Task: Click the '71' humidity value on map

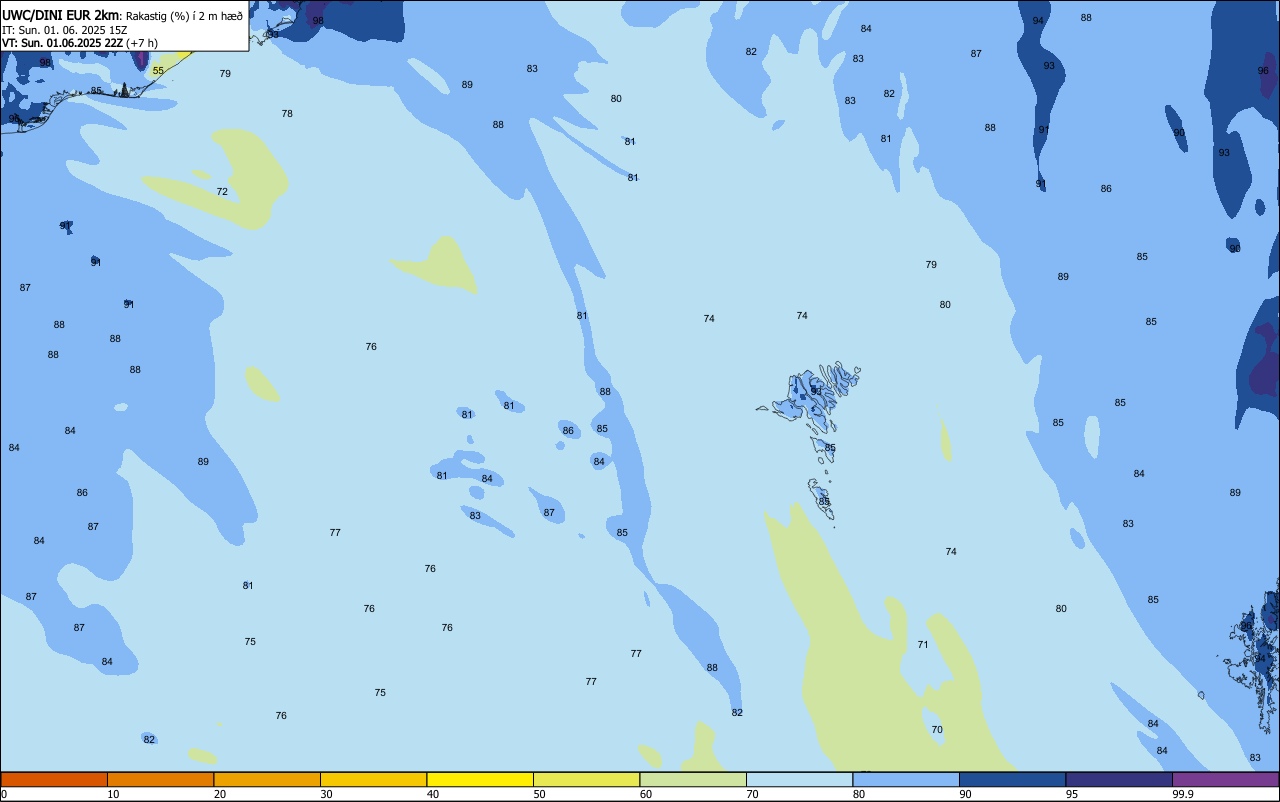Action: click(x=923, y=644)
